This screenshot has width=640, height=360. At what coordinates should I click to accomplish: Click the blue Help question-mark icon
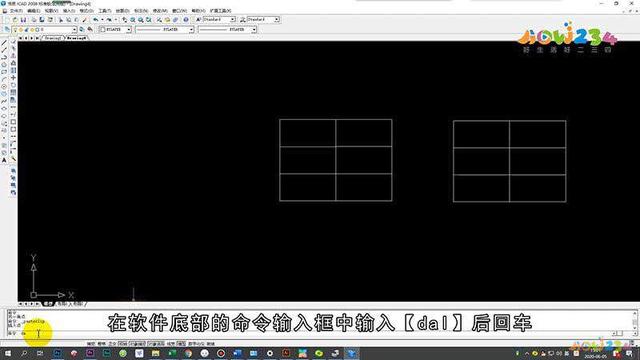[186, 20]
